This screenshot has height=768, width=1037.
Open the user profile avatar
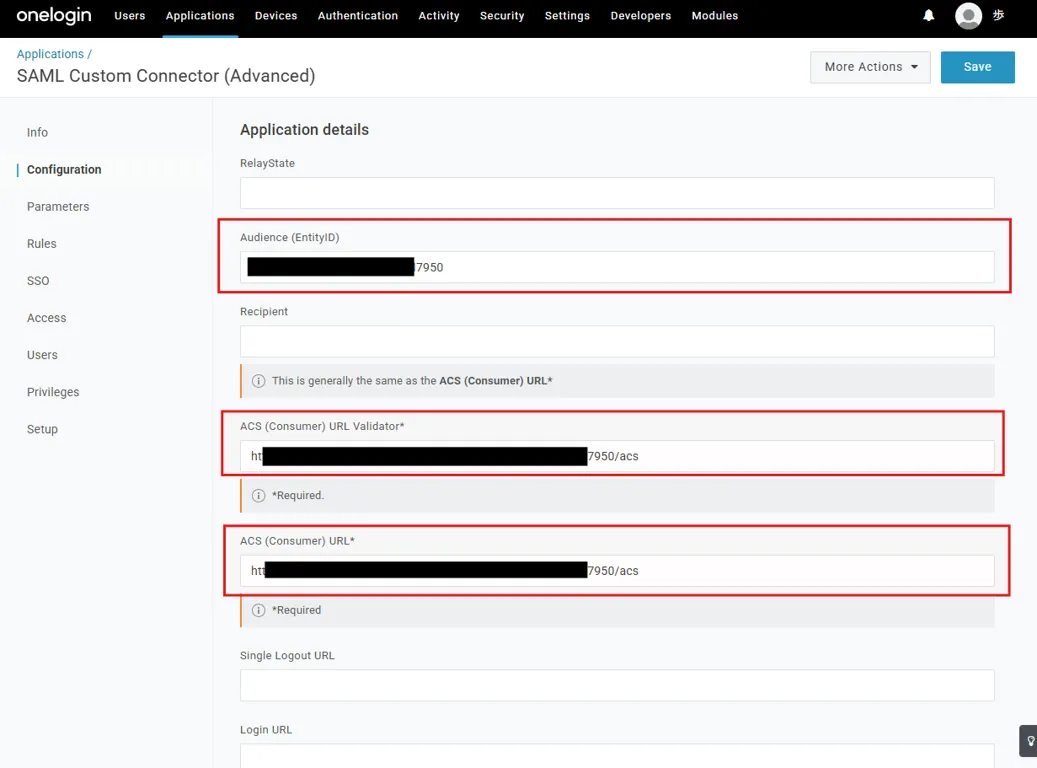point(968,16)
